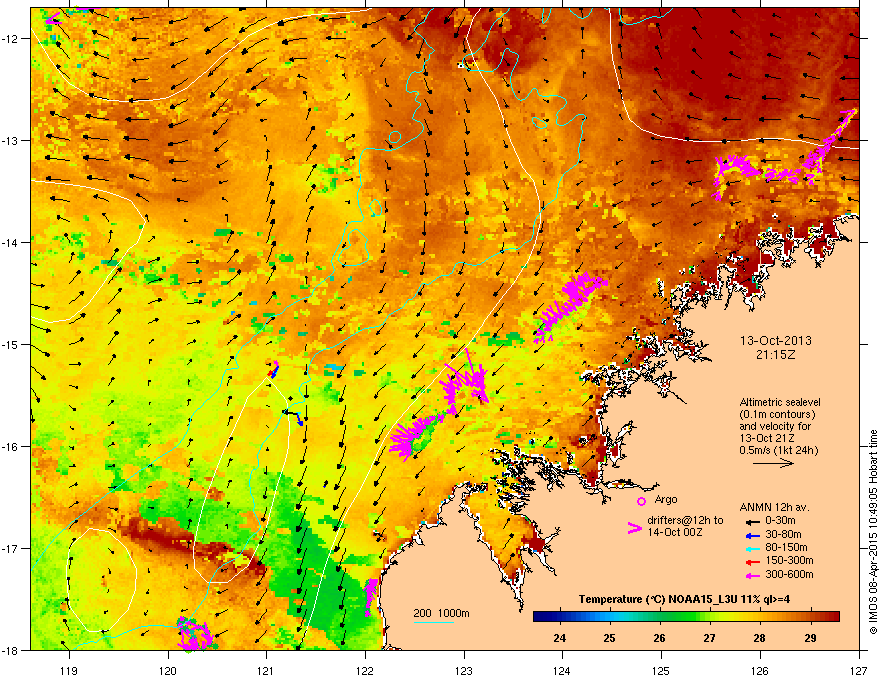Click longitude axis label 120
The width and height of the screenshot is (880, 680).
168,670
